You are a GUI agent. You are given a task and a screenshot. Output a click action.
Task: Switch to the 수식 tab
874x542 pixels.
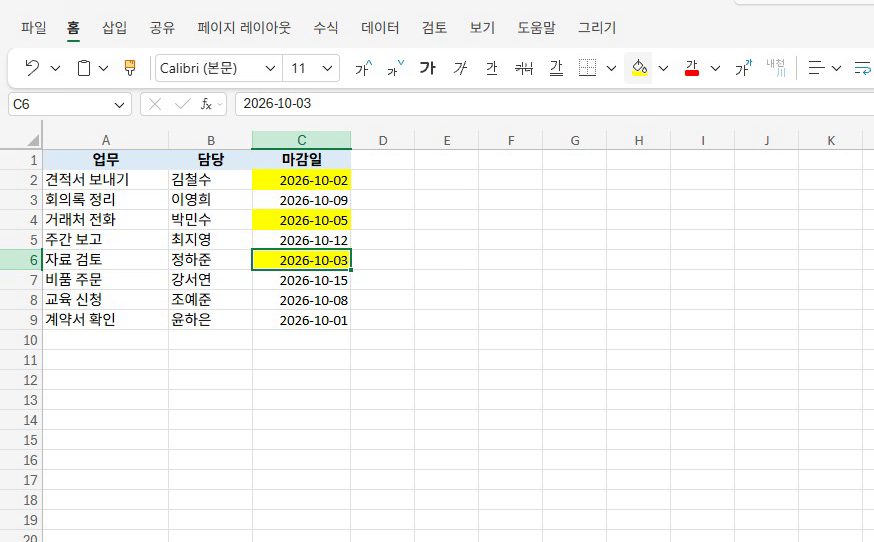(326, 27)
